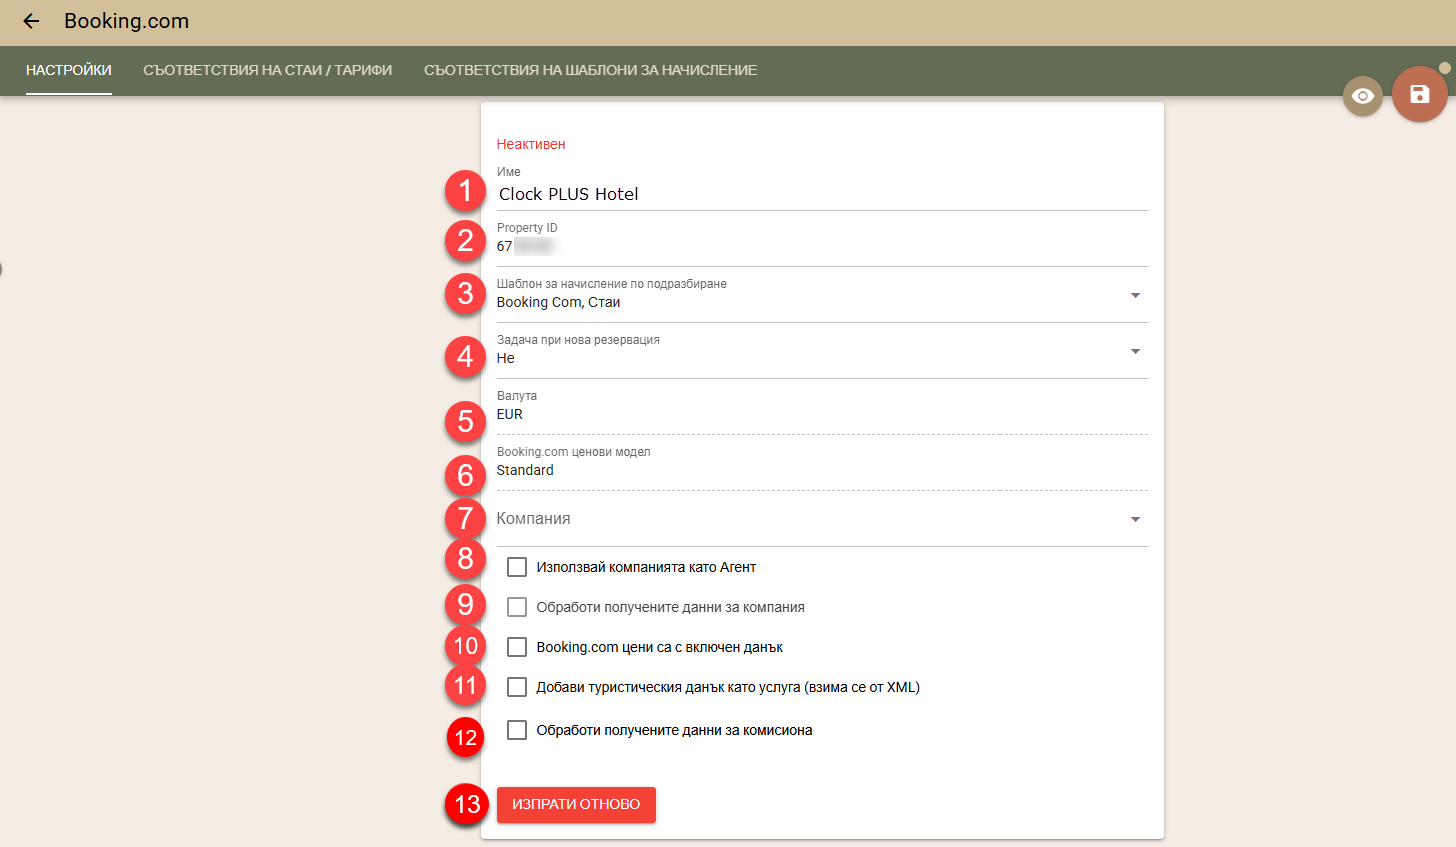Screen dimensions: 1456x847
Task: Click the eye preview icon button
Action: click(1362, 96)
